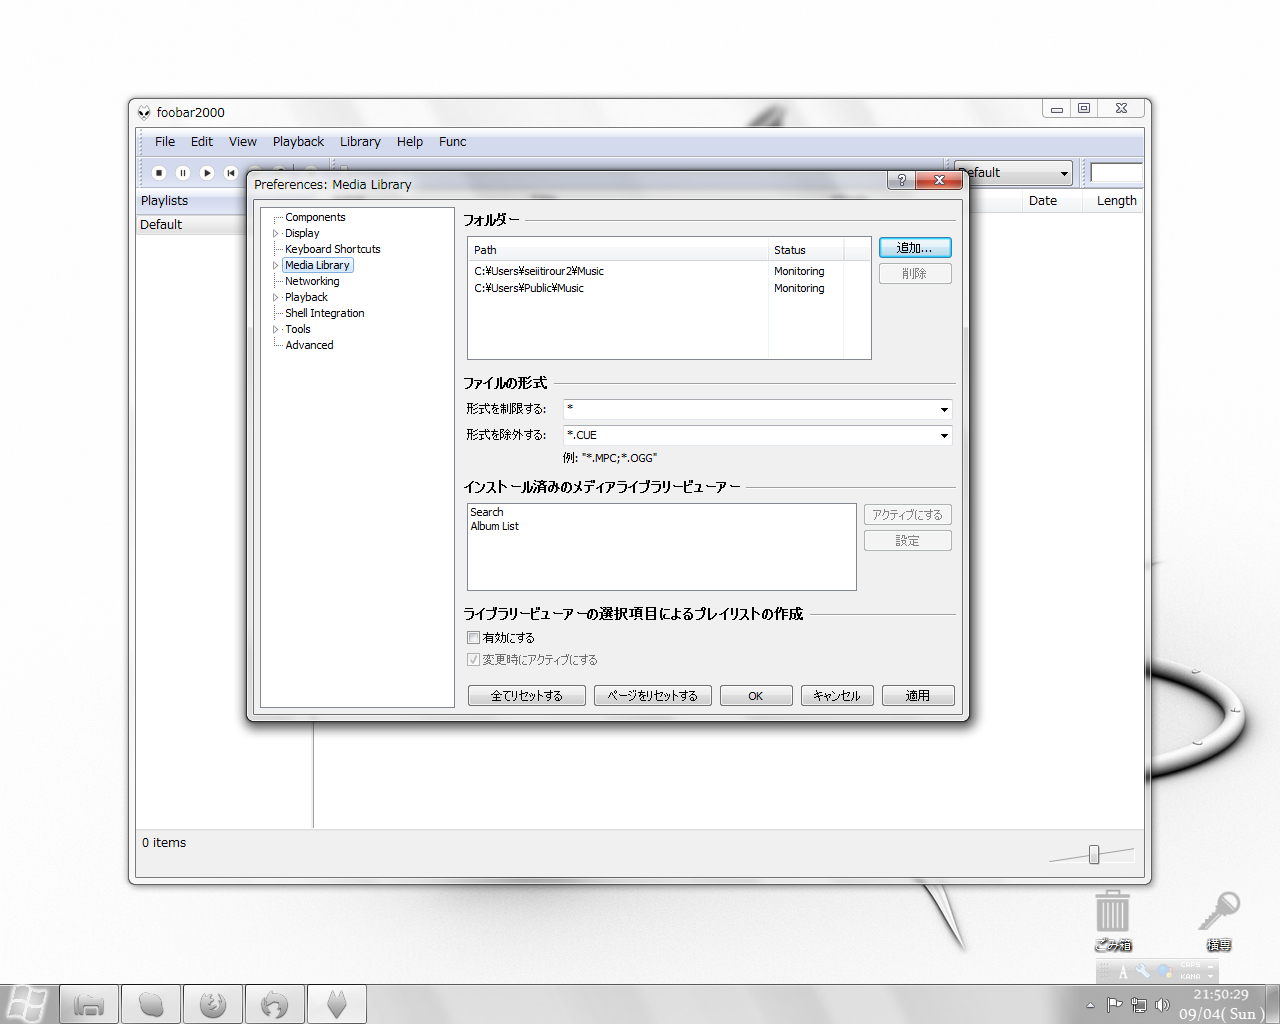Select the Default playlist in Playlists panel
The image size is (1280, 1024).
pyautogui.click(x=191, y=225)
